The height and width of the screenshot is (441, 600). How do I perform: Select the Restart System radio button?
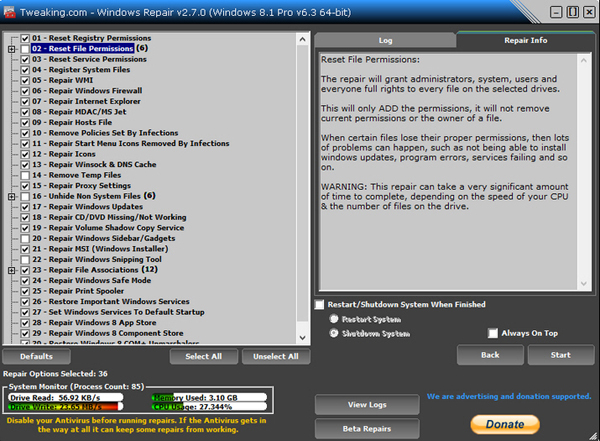334,319
